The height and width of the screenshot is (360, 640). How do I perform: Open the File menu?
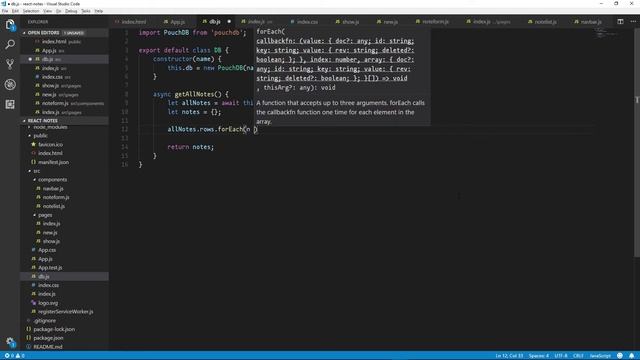point(5,11)
